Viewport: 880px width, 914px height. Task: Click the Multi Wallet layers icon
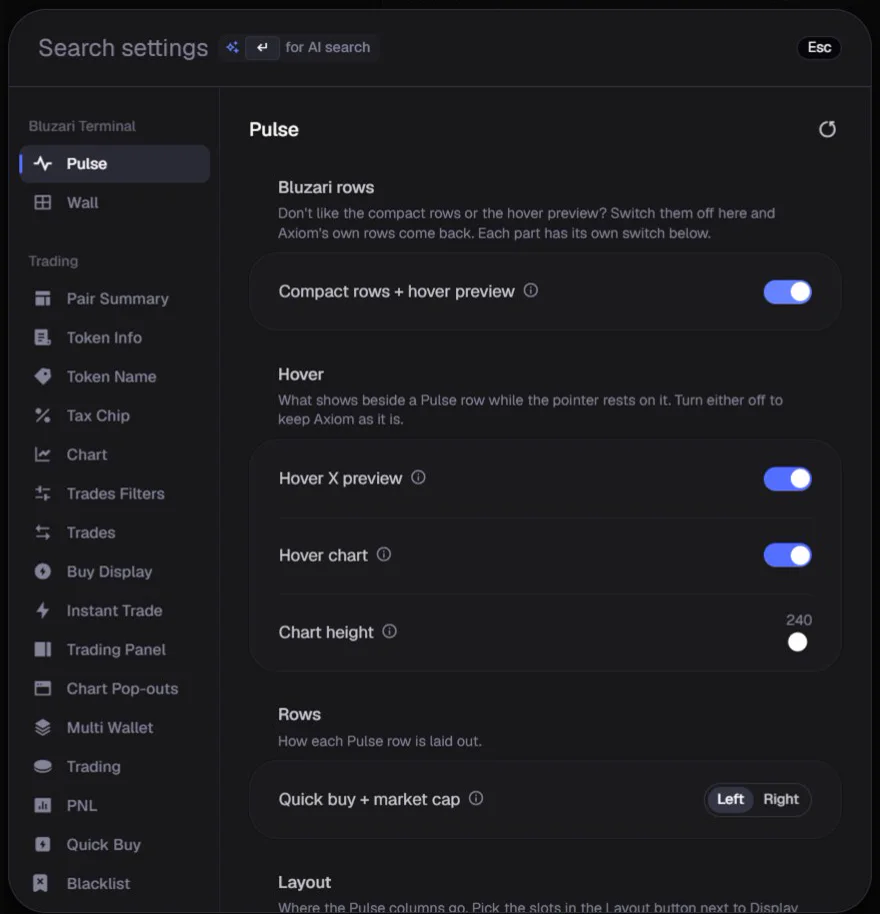(43, 727)
